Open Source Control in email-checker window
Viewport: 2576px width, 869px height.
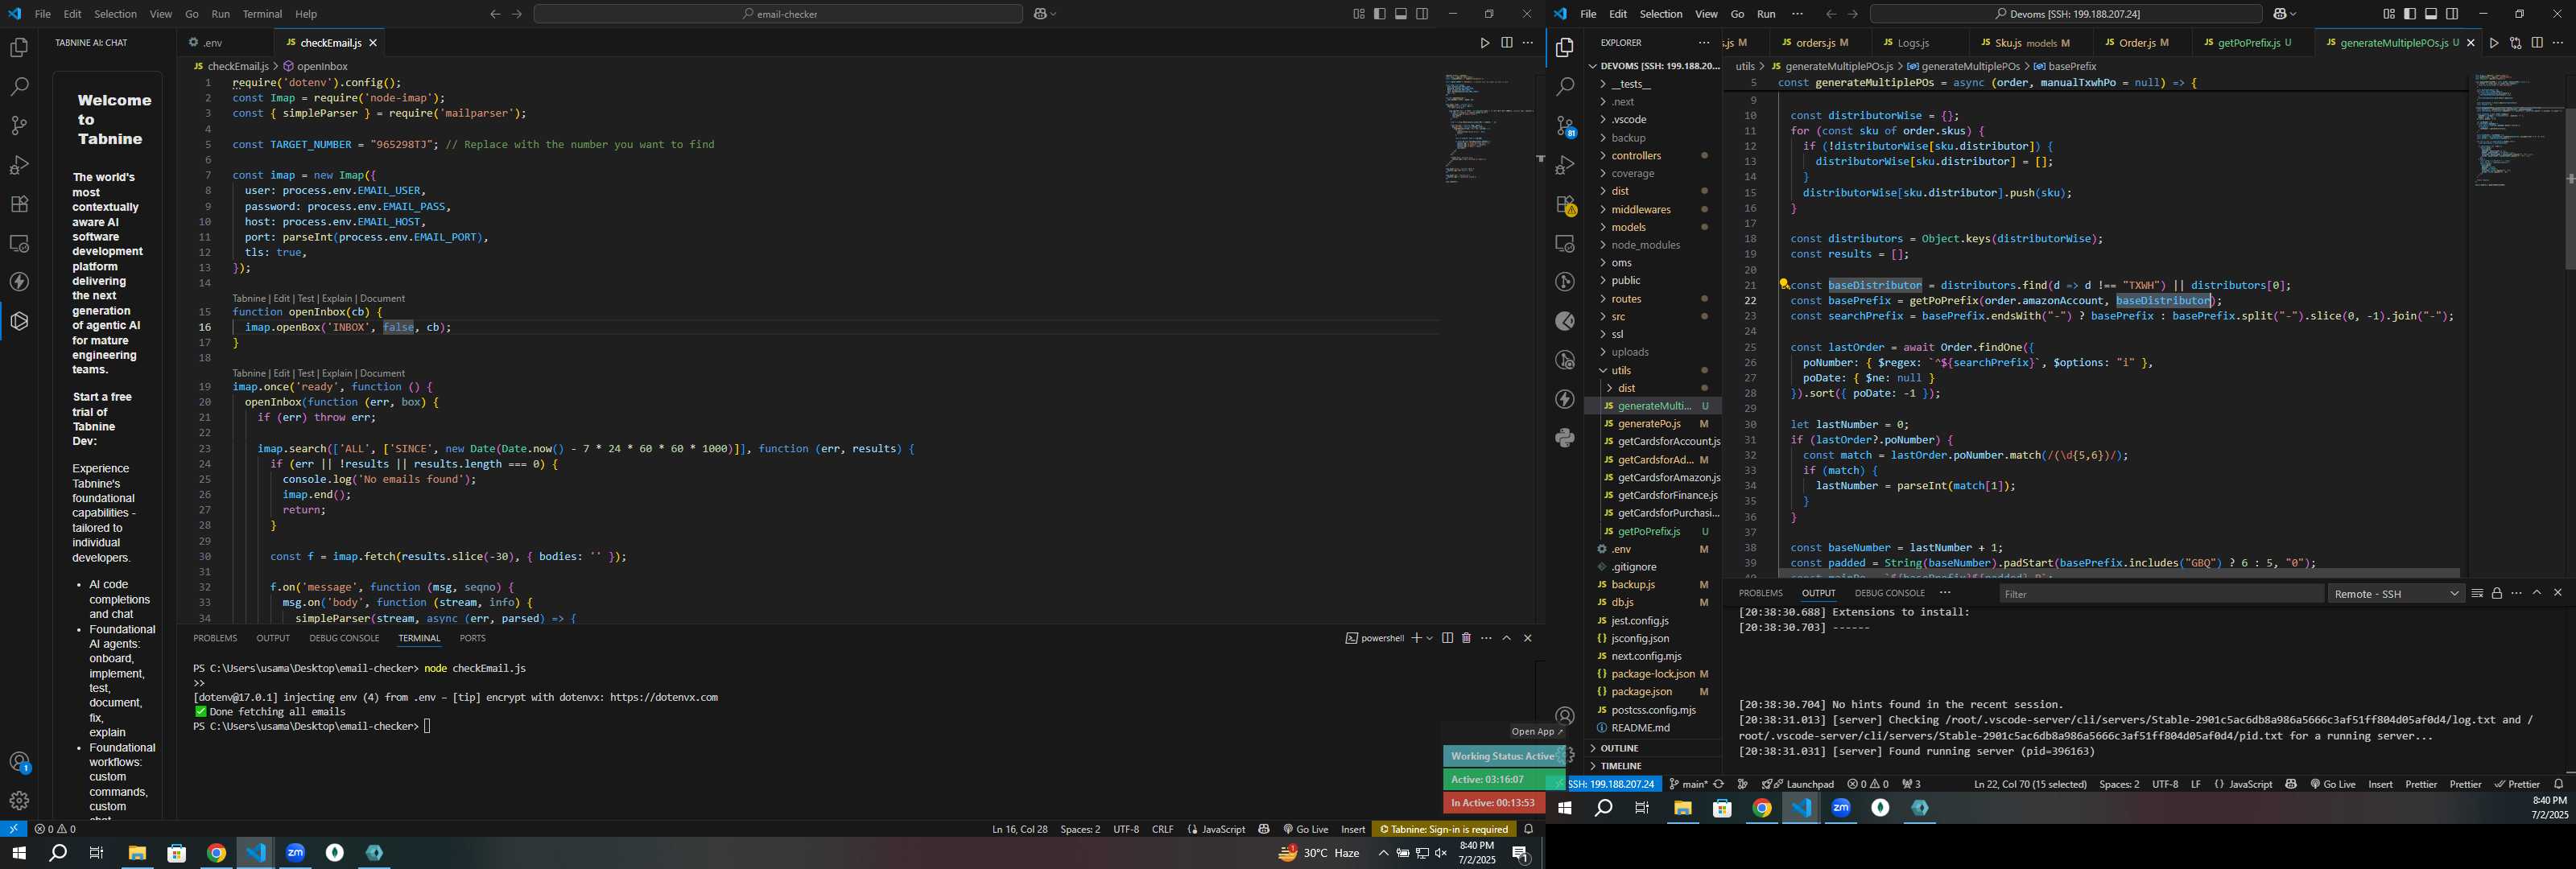(19, 126)
